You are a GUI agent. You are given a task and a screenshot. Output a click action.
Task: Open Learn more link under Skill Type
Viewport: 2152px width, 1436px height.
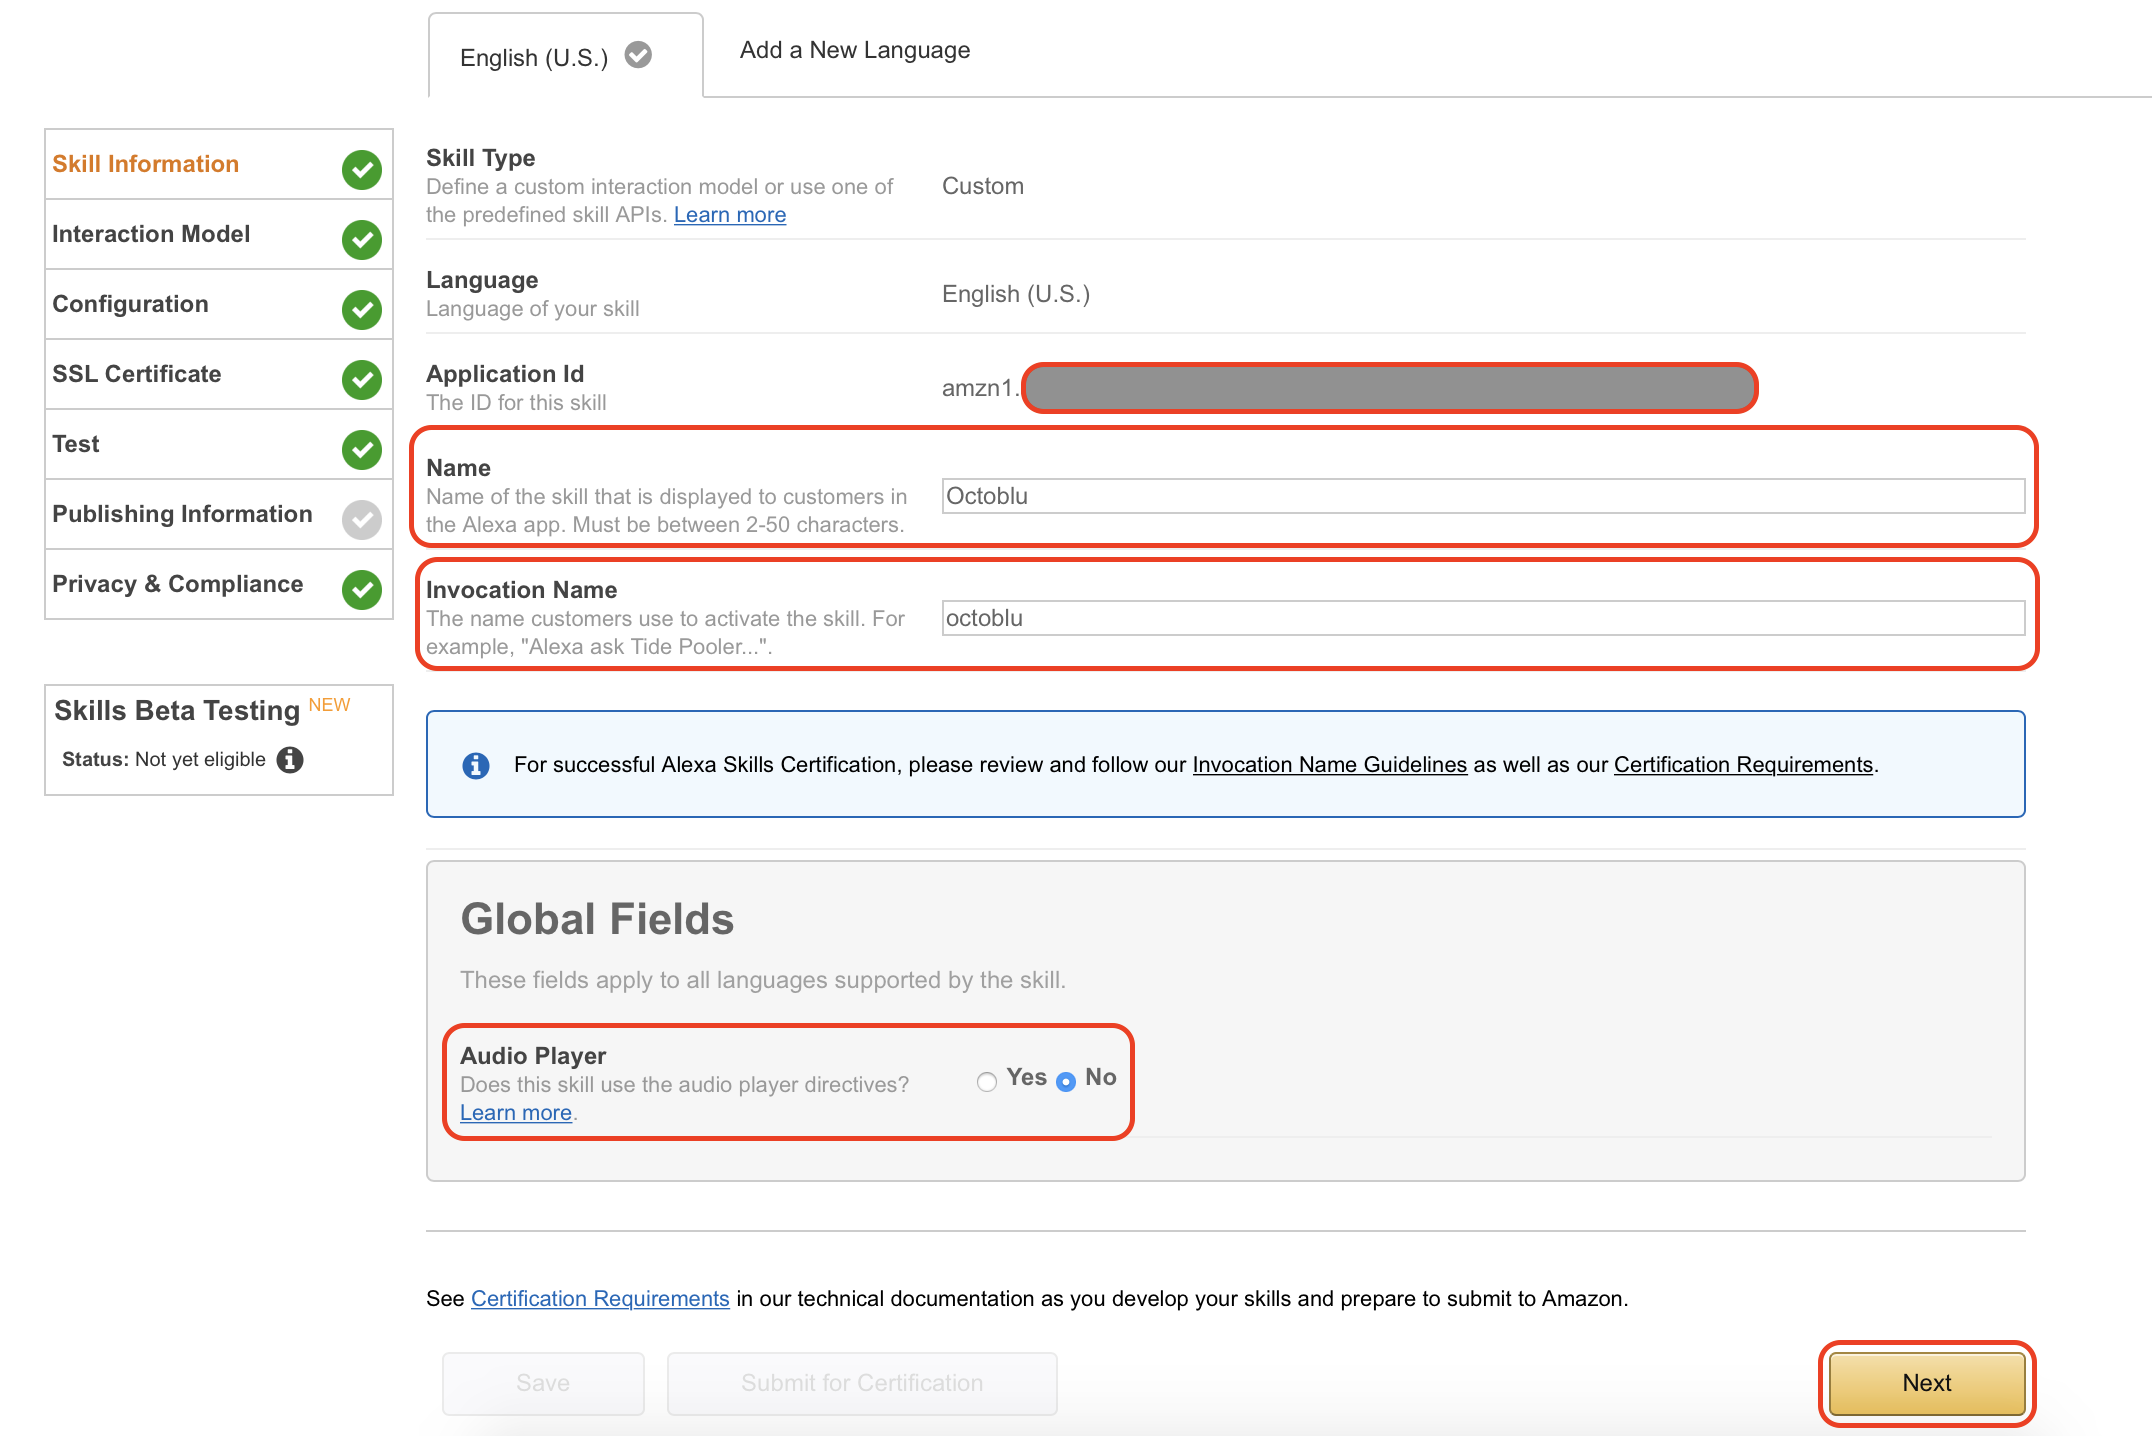pos(730,215)
